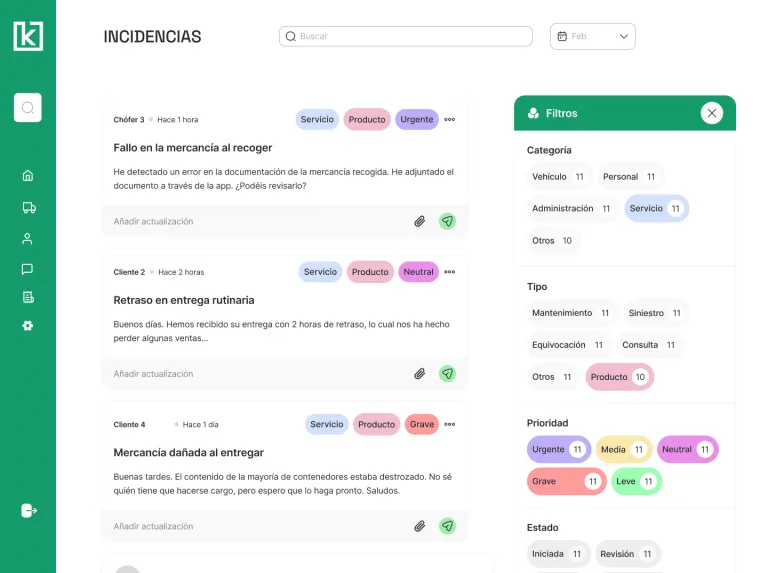Open options menu for Mercancía dañada incident

click(450, 424)
